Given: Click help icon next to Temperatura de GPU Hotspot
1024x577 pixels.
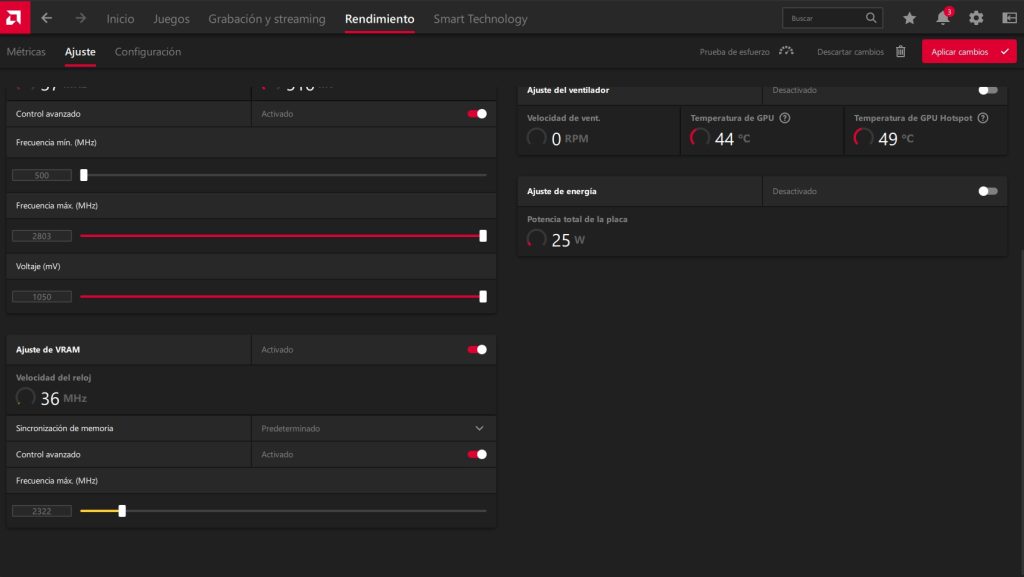Looking at the screenshot, I should coord(983,118).
